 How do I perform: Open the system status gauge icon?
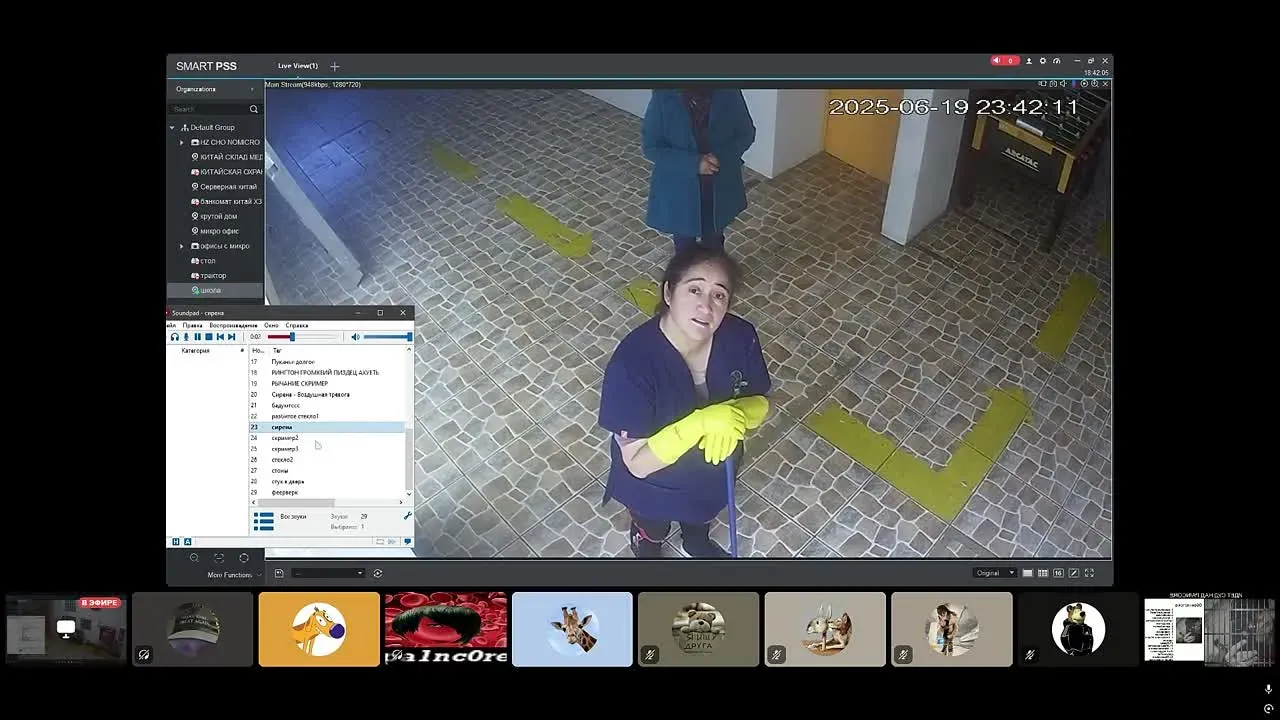click(x=1057, y=61)
